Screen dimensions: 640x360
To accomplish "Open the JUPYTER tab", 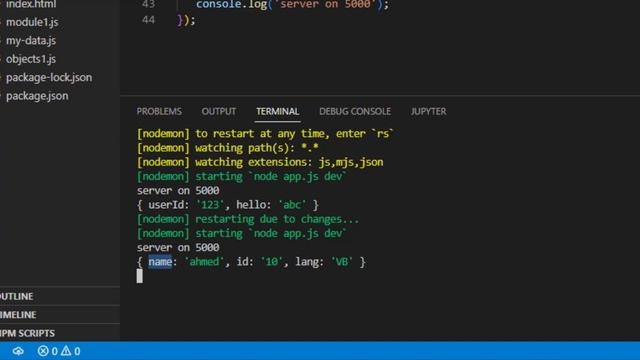I will point(428,111).
